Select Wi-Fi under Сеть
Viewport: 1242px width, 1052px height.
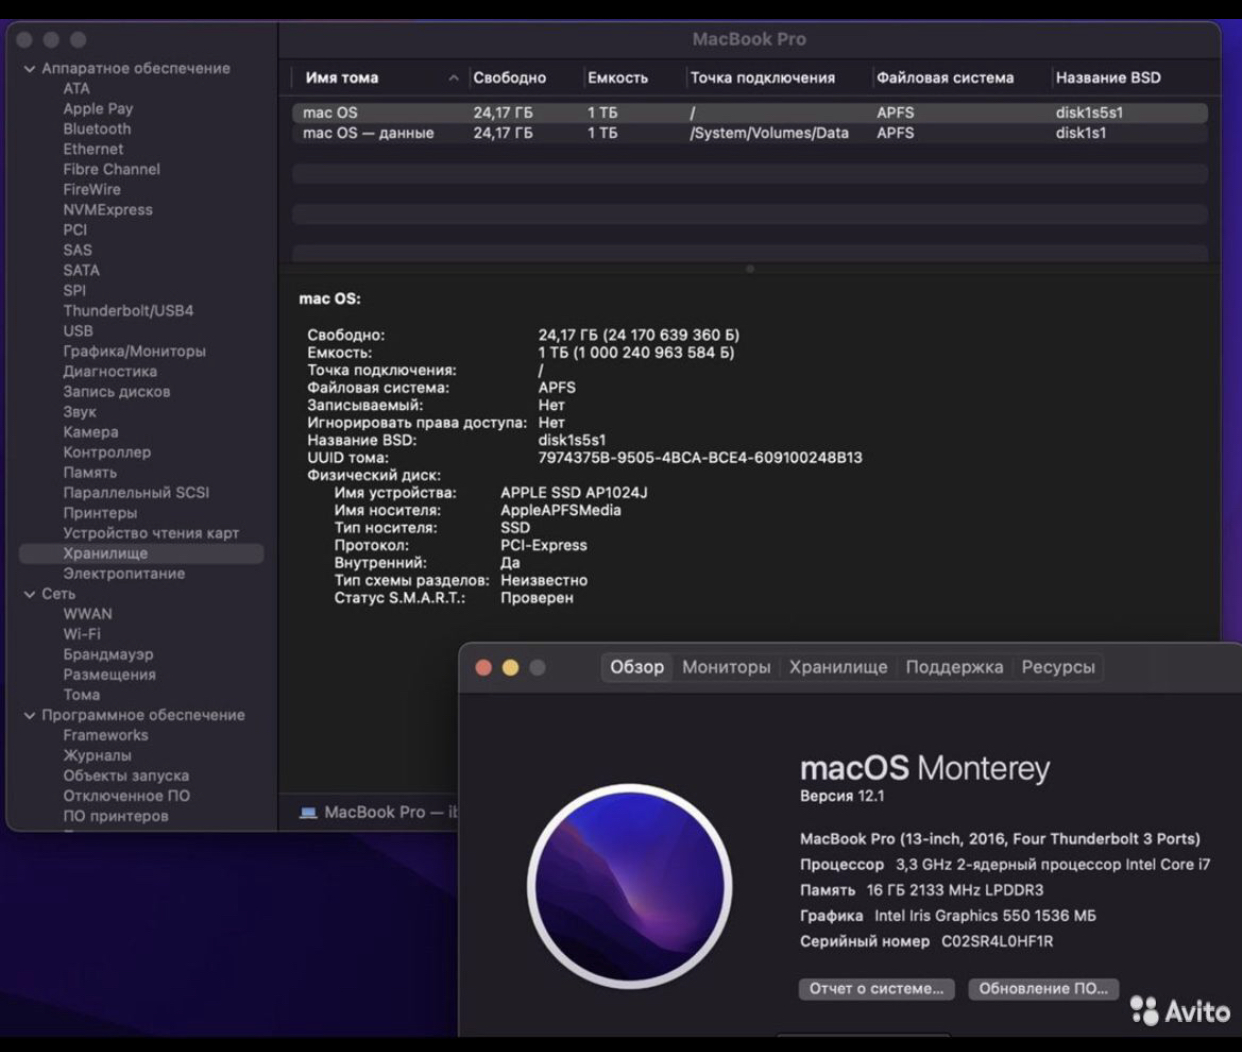point(81,634)
